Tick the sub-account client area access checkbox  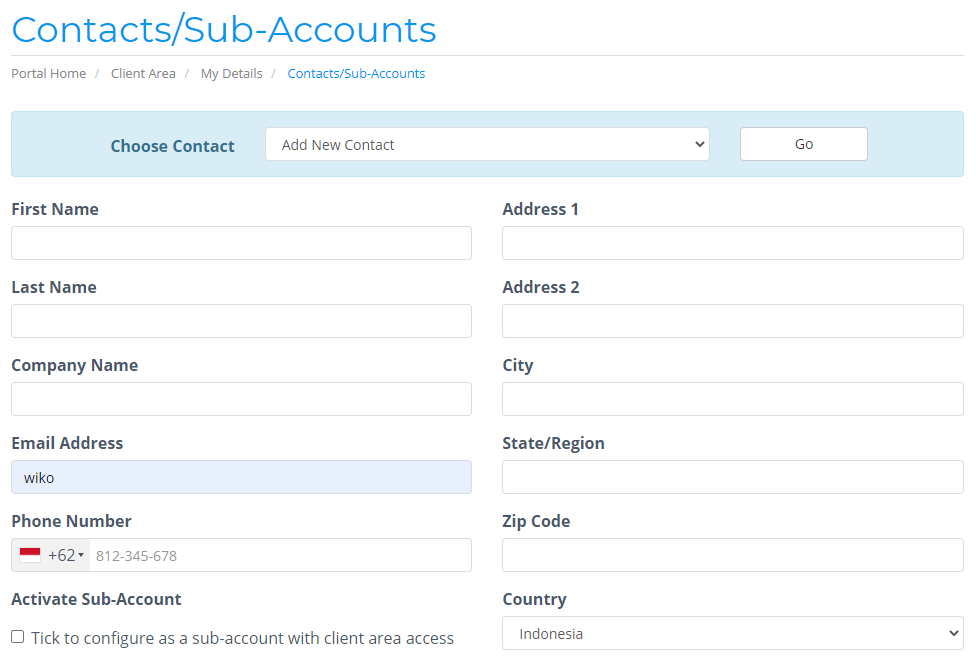pyautogui.click(x=16, y=638)
